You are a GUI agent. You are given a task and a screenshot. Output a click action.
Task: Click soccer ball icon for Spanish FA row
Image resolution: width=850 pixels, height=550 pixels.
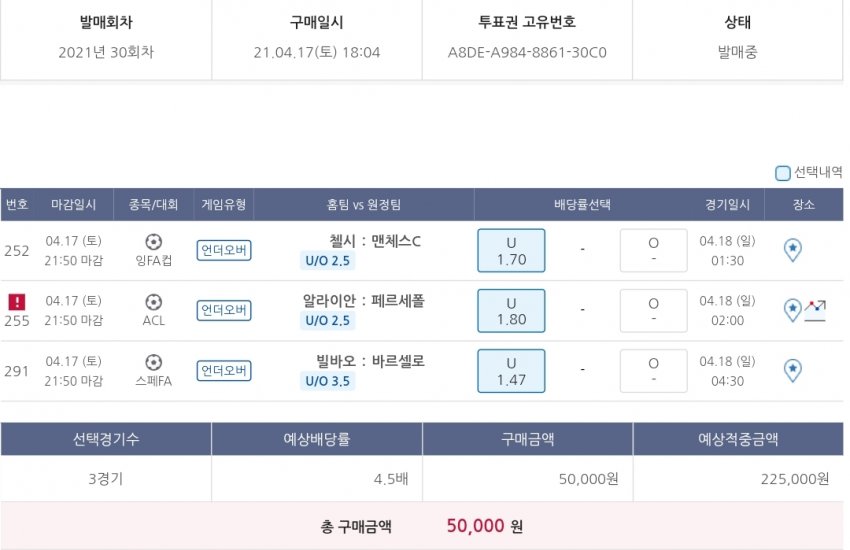(153, 362)
